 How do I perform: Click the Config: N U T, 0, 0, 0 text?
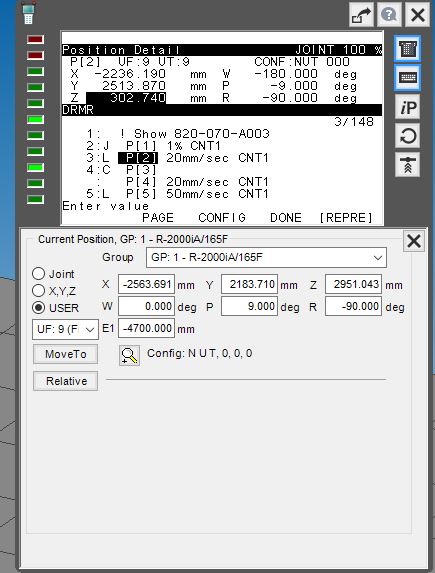pos(200,354)
